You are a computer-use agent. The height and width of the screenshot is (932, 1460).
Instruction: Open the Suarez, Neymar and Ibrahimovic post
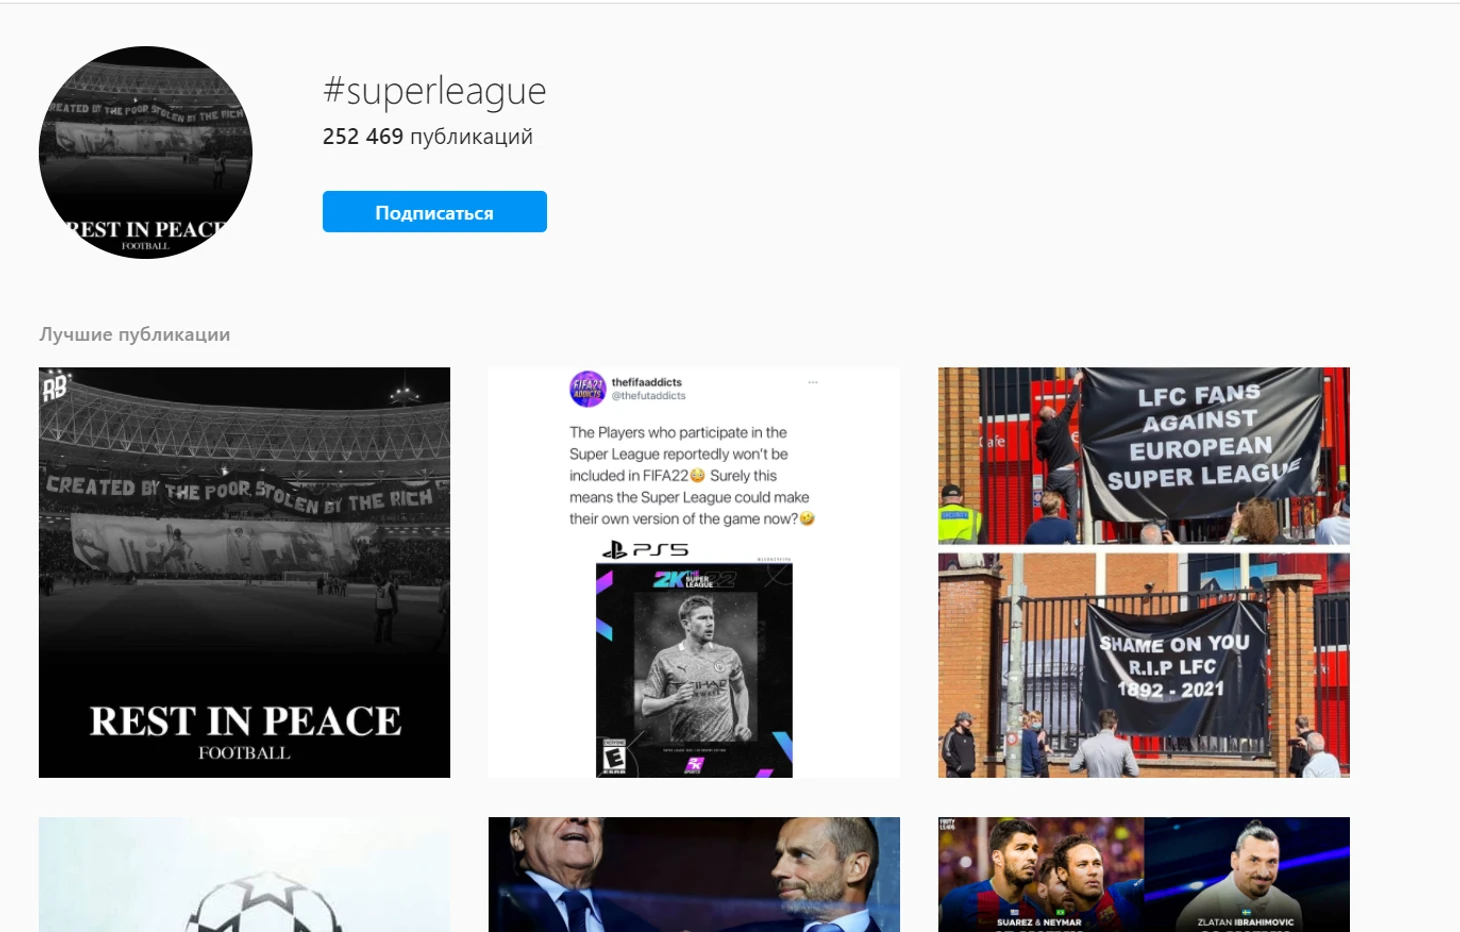click(1144, 875)
